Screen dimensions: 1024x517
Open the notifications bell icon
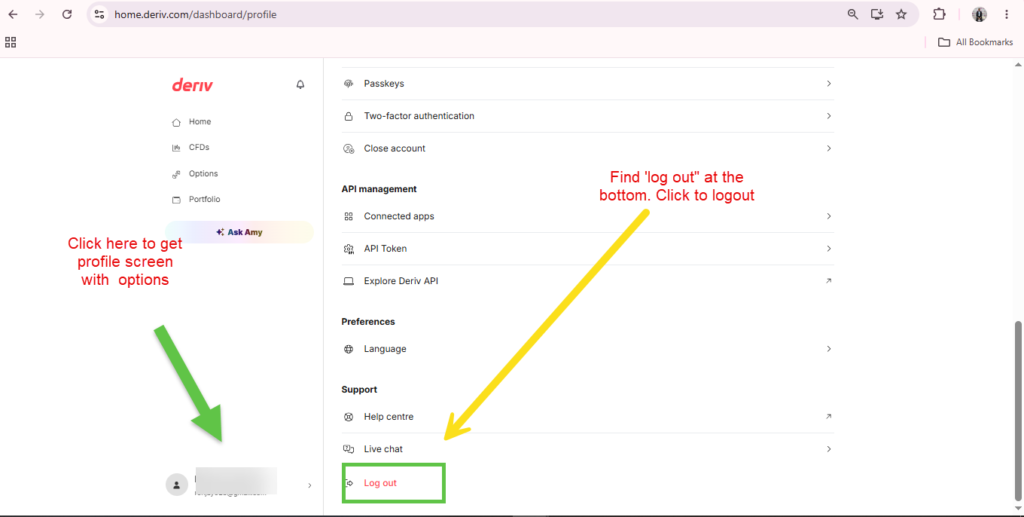(x=300, y=85)
